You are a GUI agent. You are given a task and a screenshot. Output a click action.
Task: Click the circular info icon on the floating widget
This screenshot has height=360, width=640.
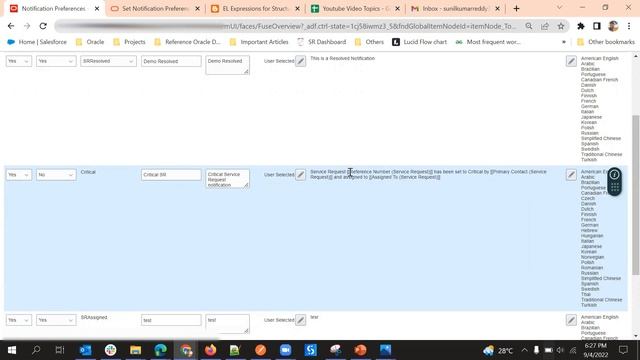tap(614, 175)
